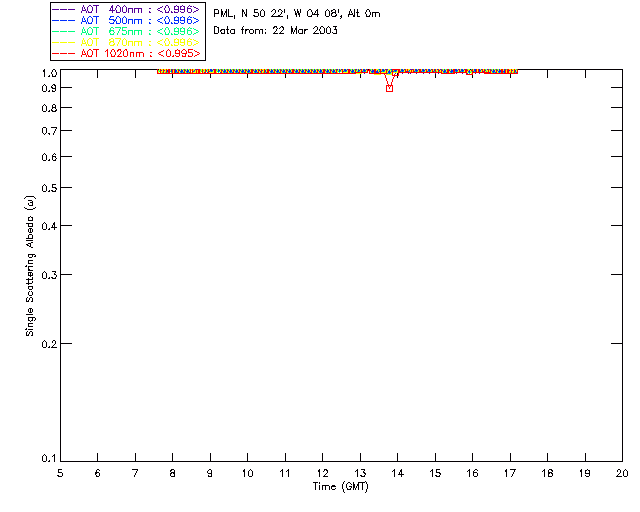
Task: Click the 0.2 y-axis tick label
Action: (x=49, y=344)
